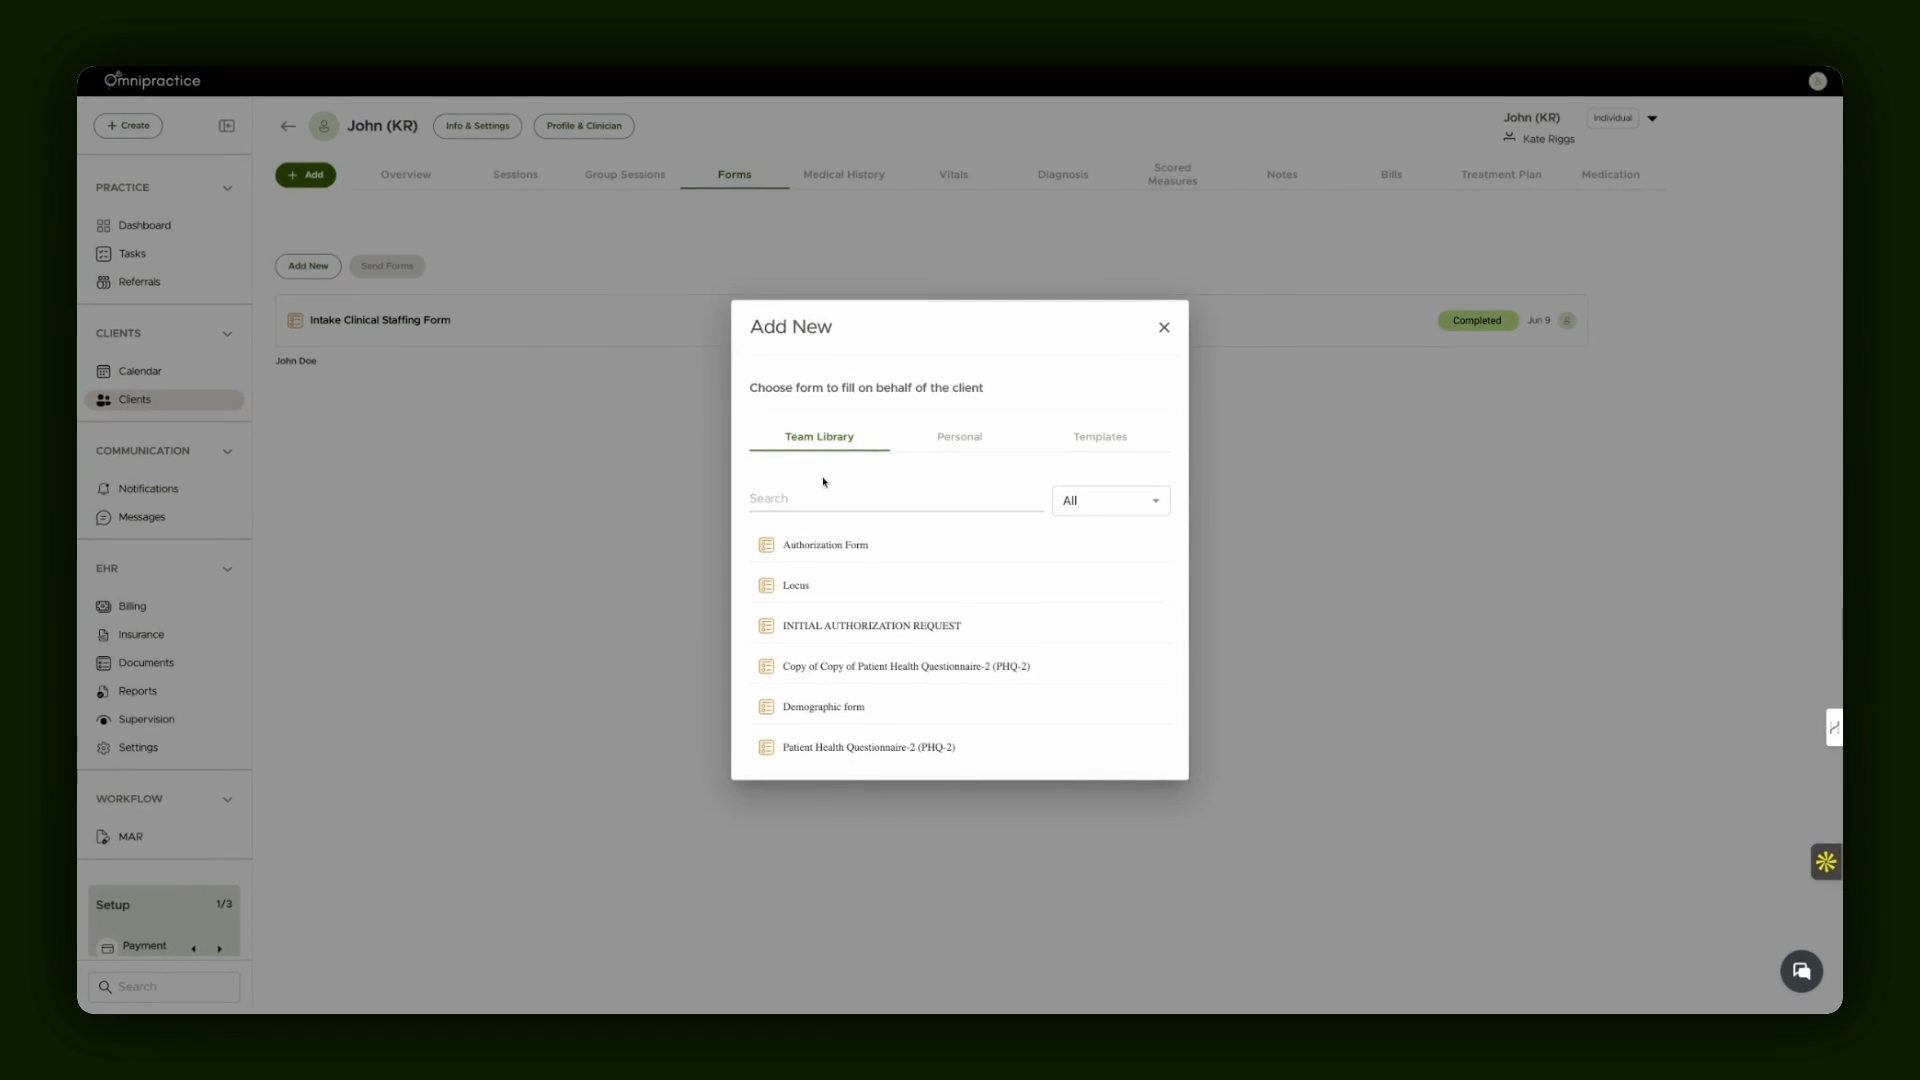Switch to the Templates tab
This screenshot has height=1080, width=1920.
coord(1100,437)
